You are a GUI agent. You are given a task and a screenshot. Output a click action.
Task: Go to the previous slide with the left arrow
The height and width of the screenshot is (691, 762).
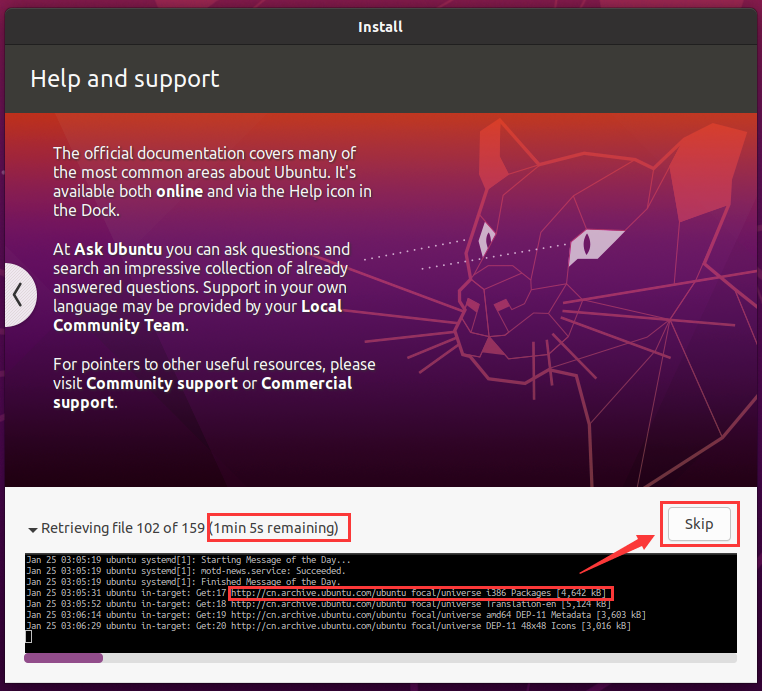tap(19, 294)
